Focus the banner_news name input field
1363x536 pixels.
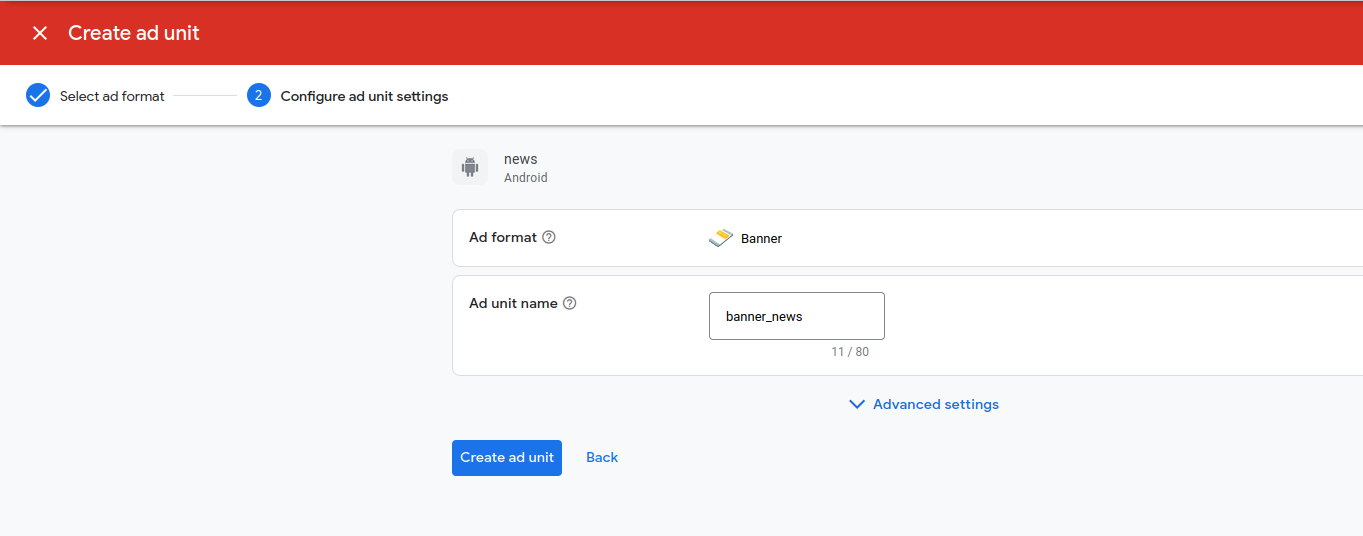(x=796, y=316)
